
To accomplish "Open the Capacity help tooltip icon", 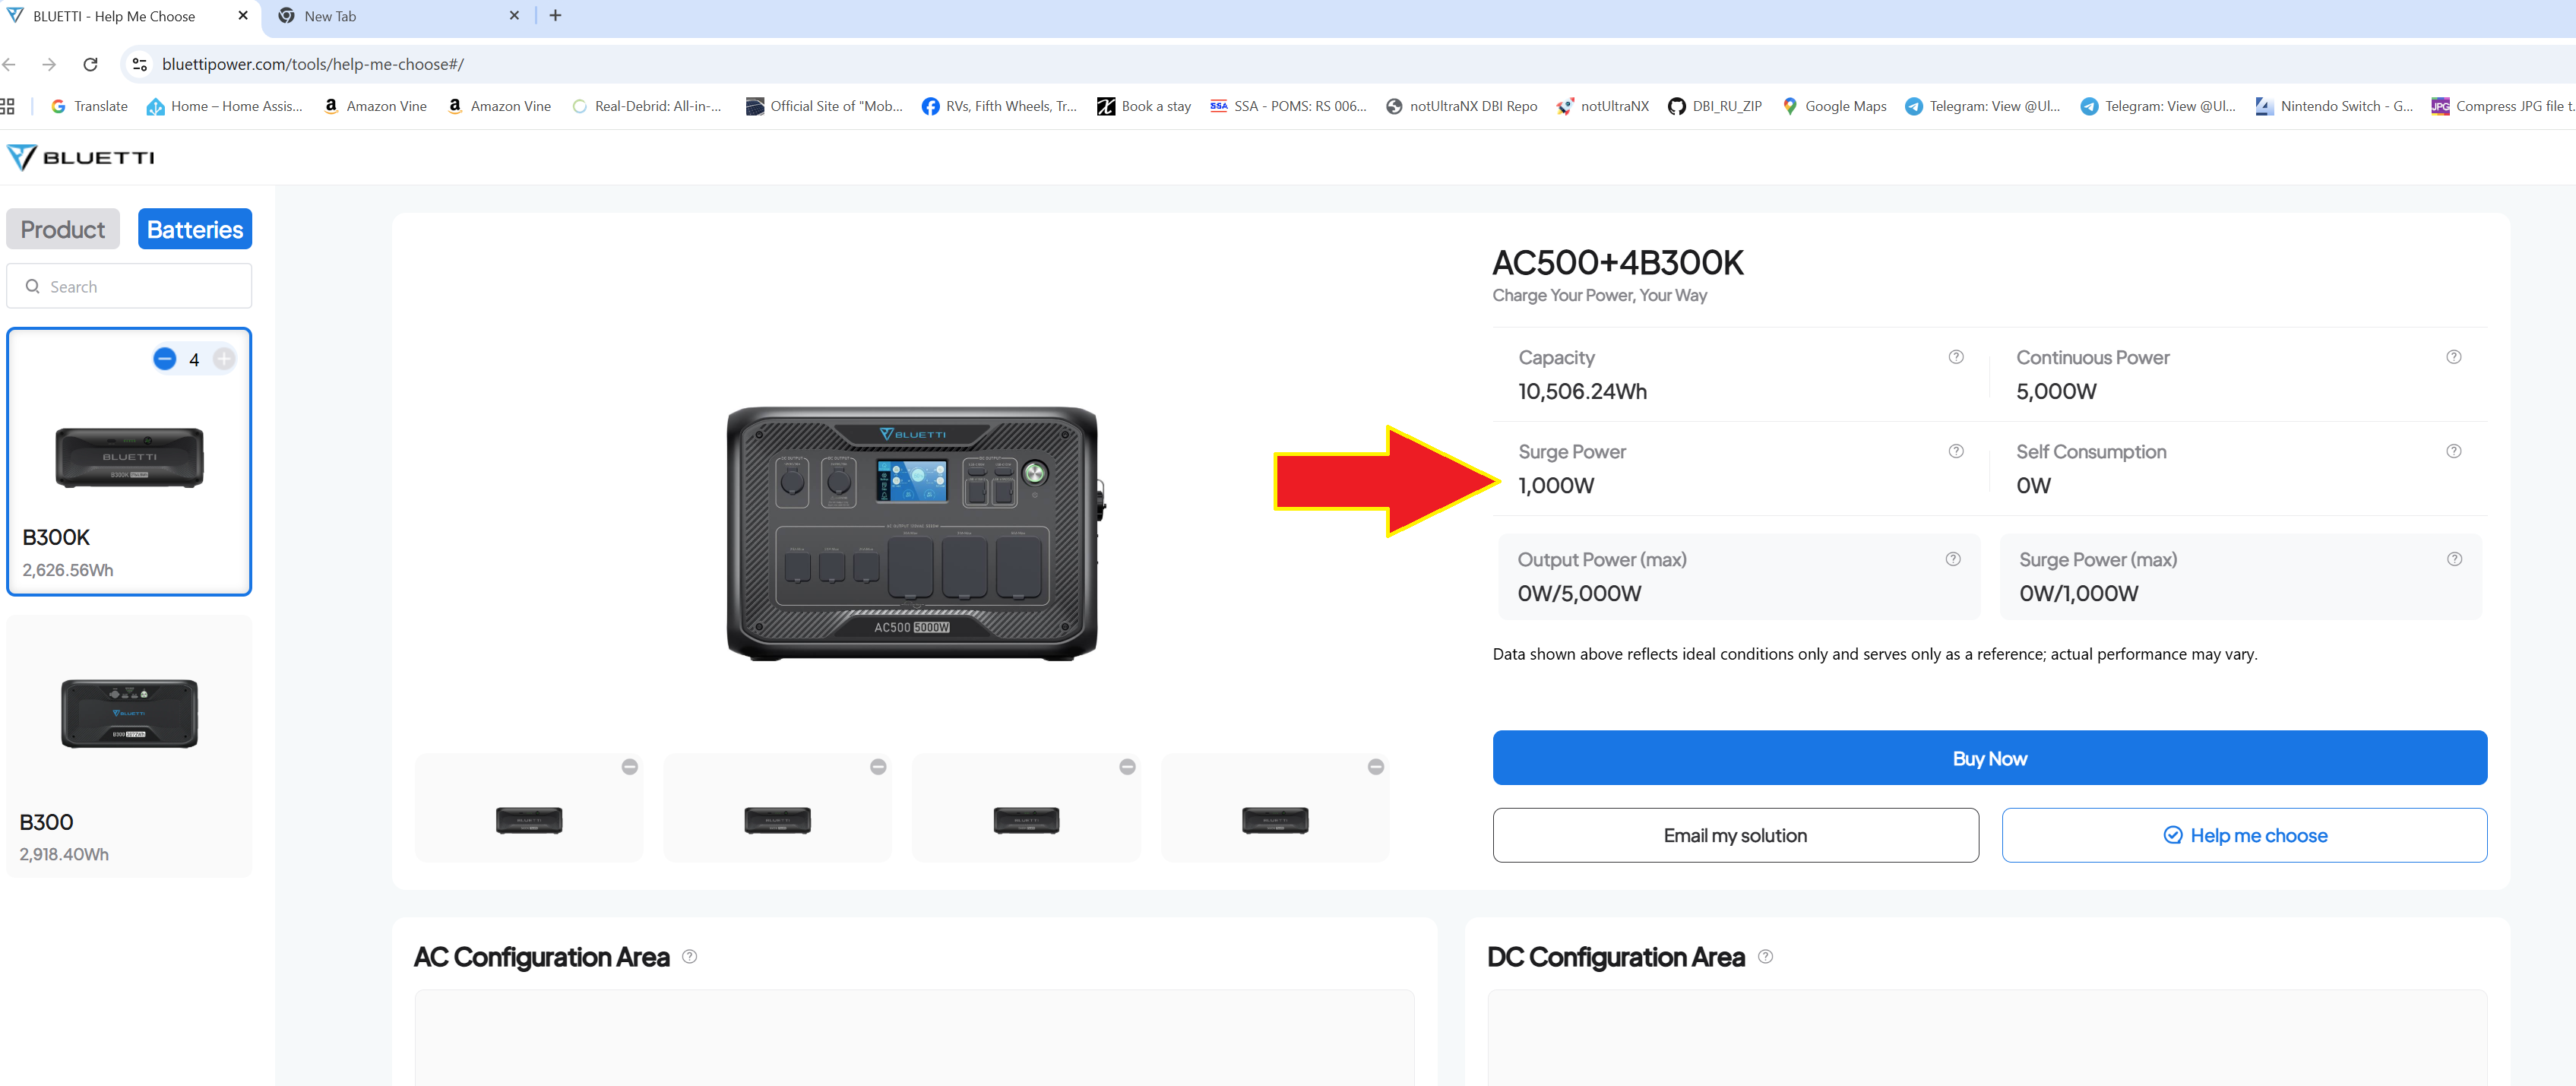I will 1956,357.
